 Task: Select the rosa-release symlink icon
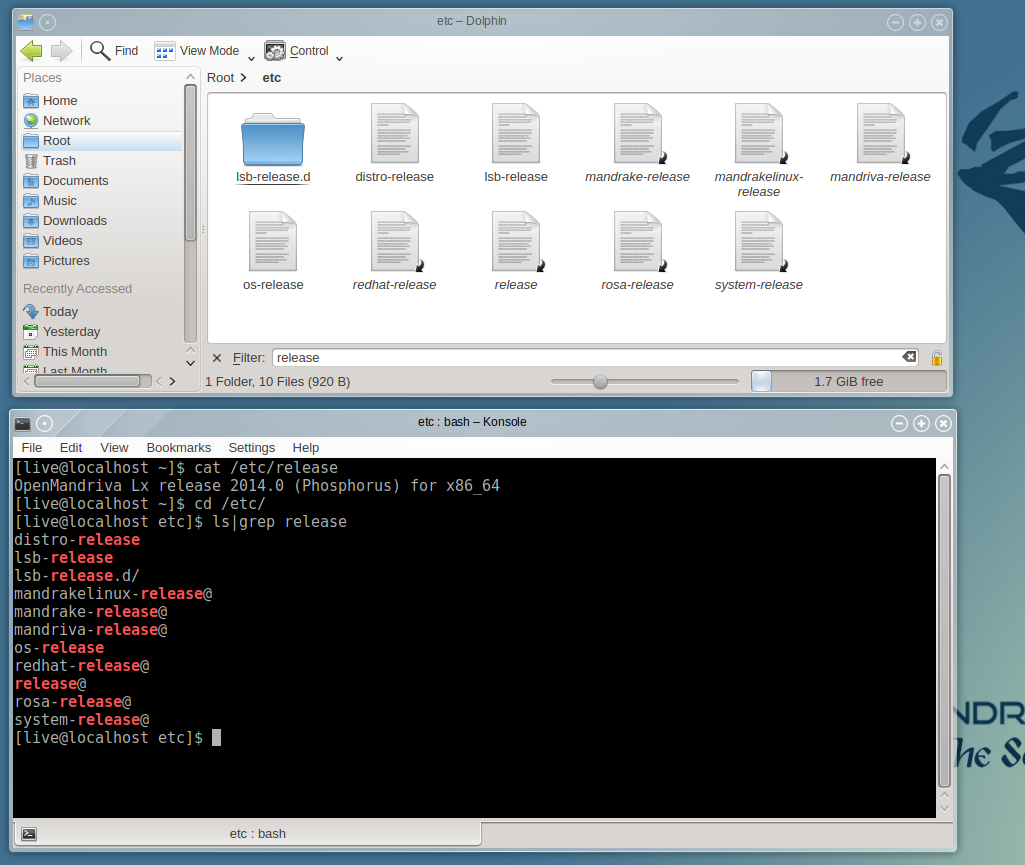[638, 241]
